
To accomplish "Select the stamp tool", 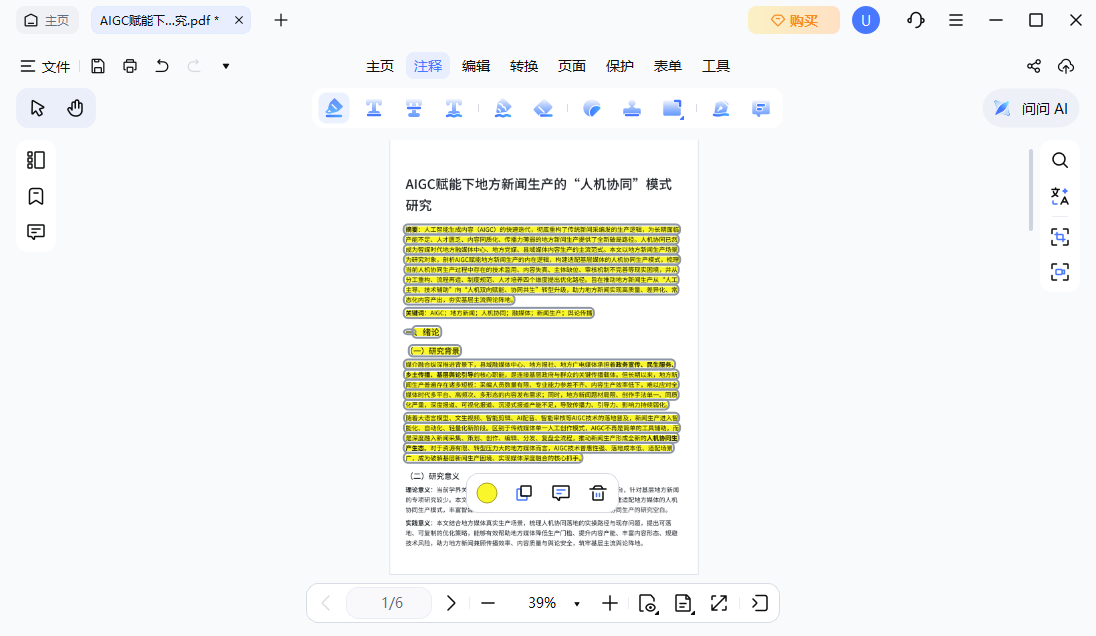I will coord(632,108).
